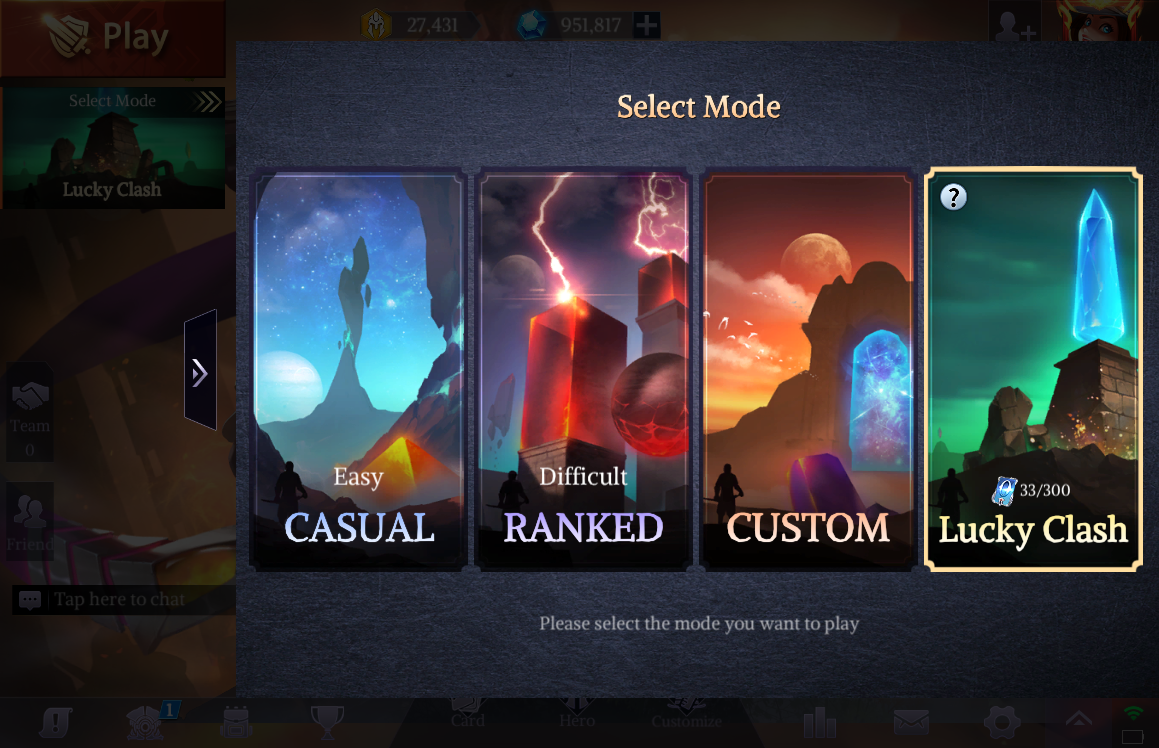Select the Casual easy mode card
Viewport: 1159px width, 748px height.
pos(359,371)
